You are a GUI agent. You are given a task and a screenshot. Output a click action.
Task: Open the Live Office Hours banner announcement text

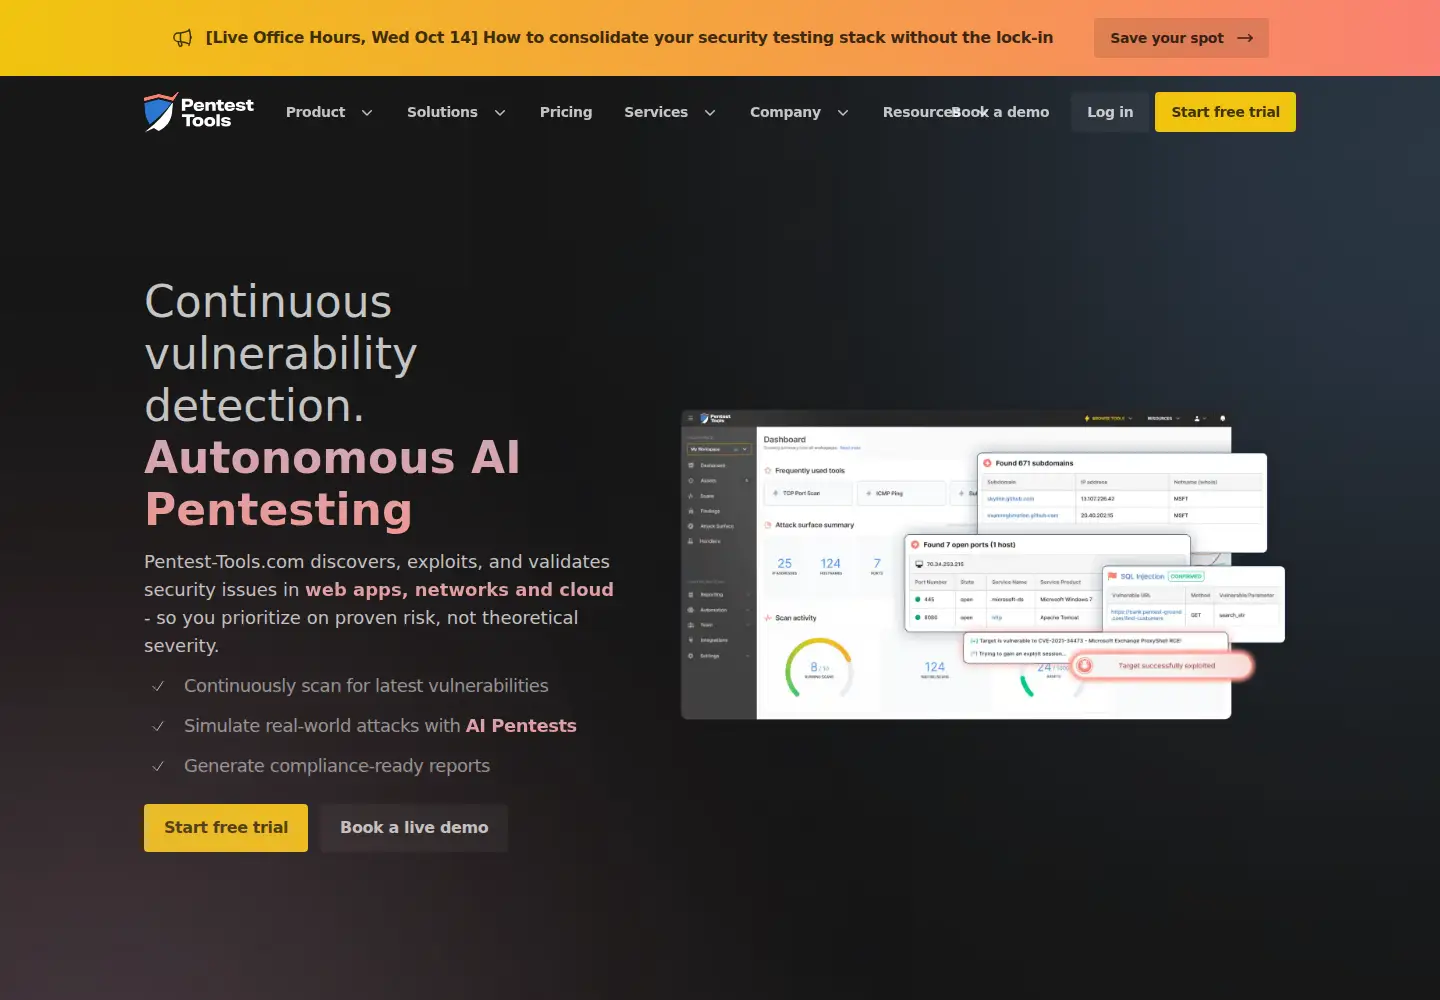pyautogui.click(x=629, y=37)
